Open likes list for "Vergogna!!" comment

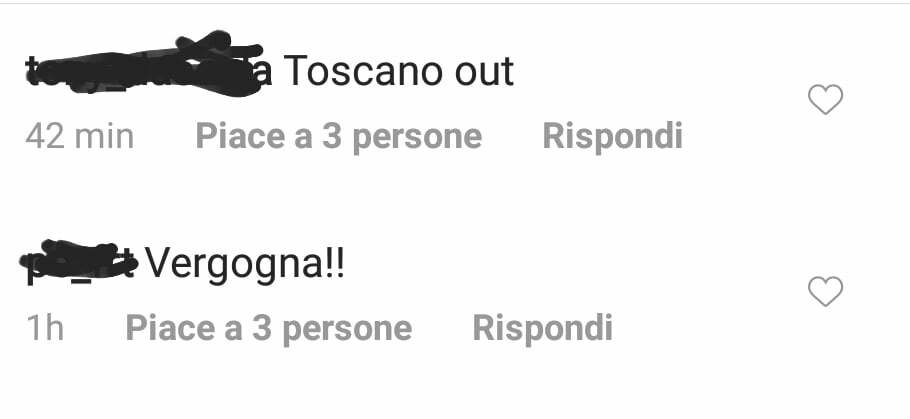pyautogui.click(x=269, y=329)
